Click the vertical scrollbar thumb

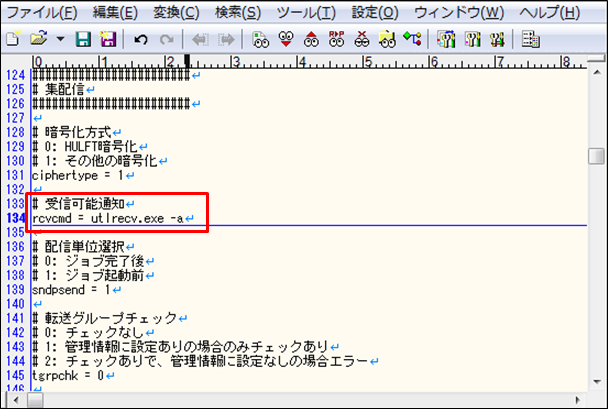(597, 157)
